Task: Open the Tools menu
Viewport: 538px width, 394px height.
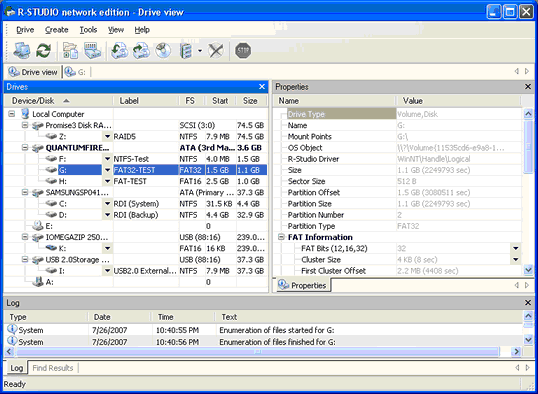Action: [88, 30]
